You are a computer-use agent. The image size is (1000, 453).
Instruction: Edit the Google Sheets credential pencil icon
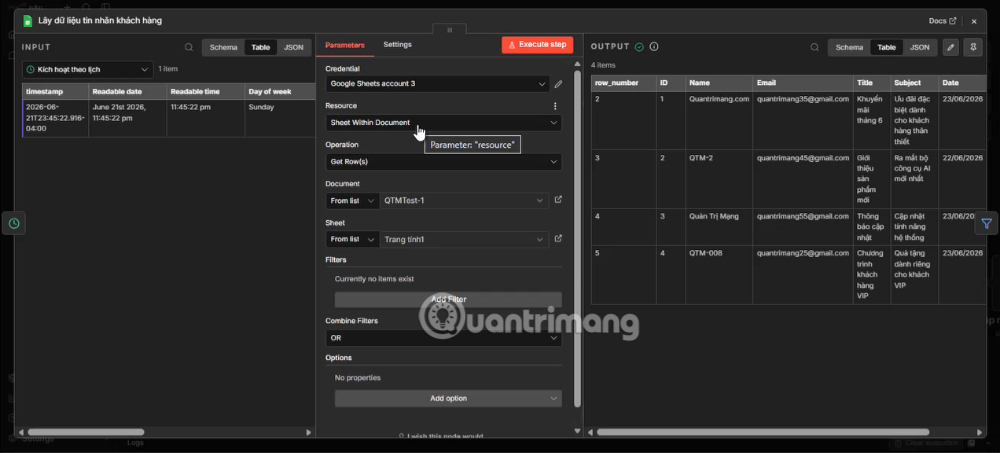pyautogui.click(x=558, y=84)
